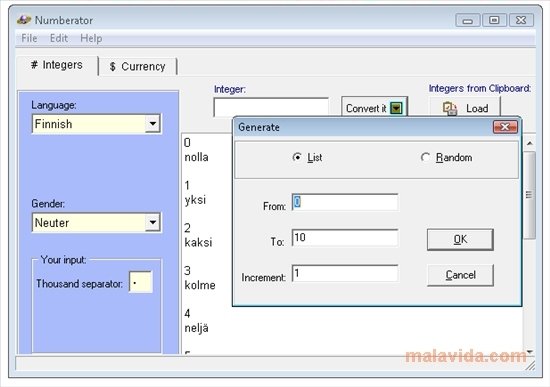Open the File menu

click(x=29, y=38)
